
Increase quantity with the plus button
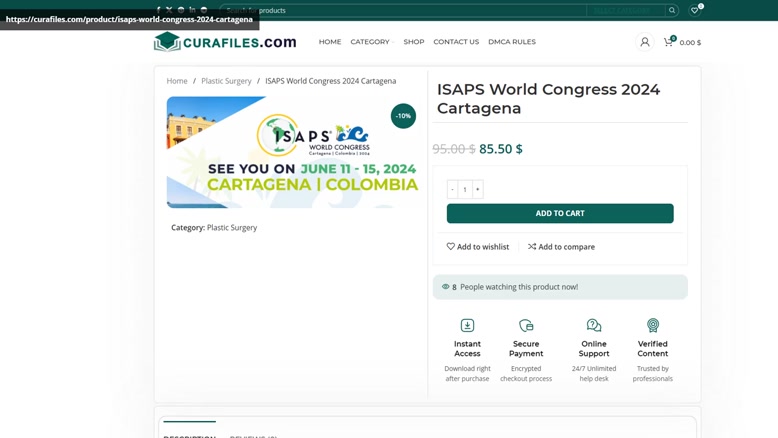click(x=477, y=189)
